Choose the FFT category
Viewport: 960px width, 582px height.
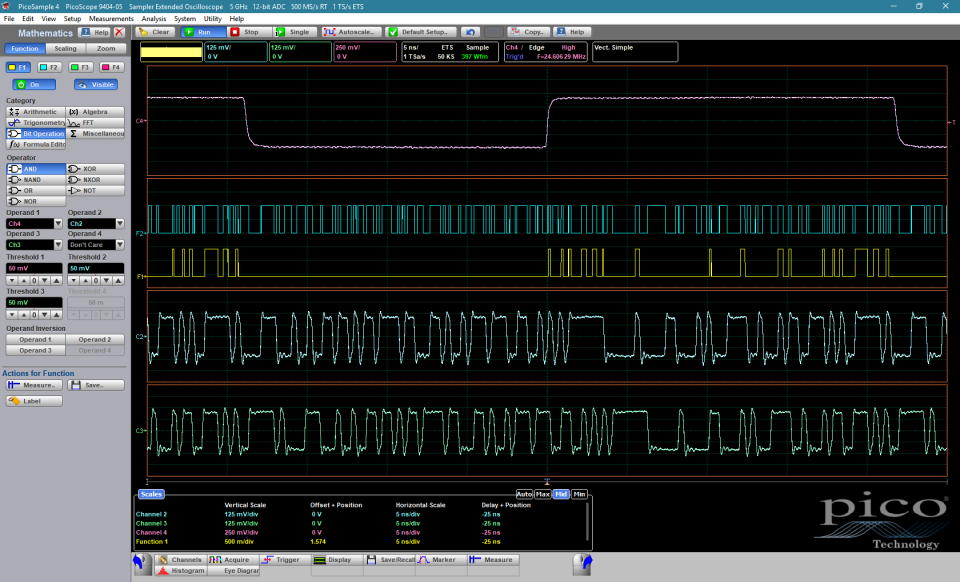95,122
